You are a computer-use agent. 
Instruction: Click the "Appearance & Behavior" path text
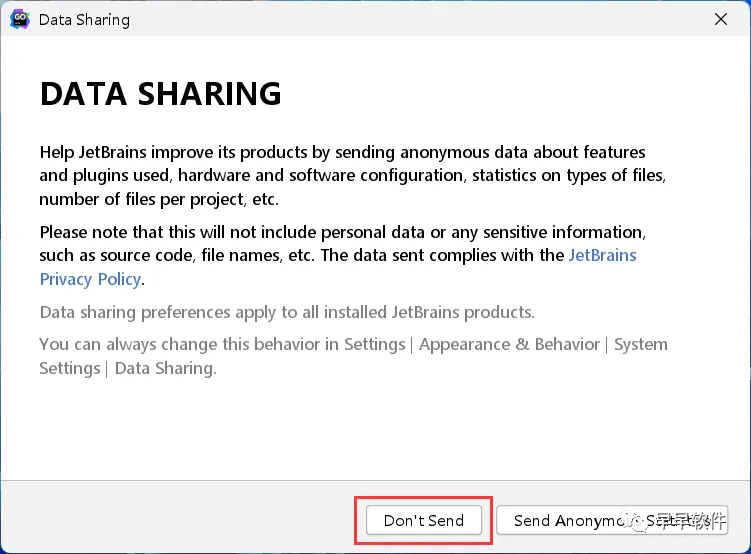[509, 344]
